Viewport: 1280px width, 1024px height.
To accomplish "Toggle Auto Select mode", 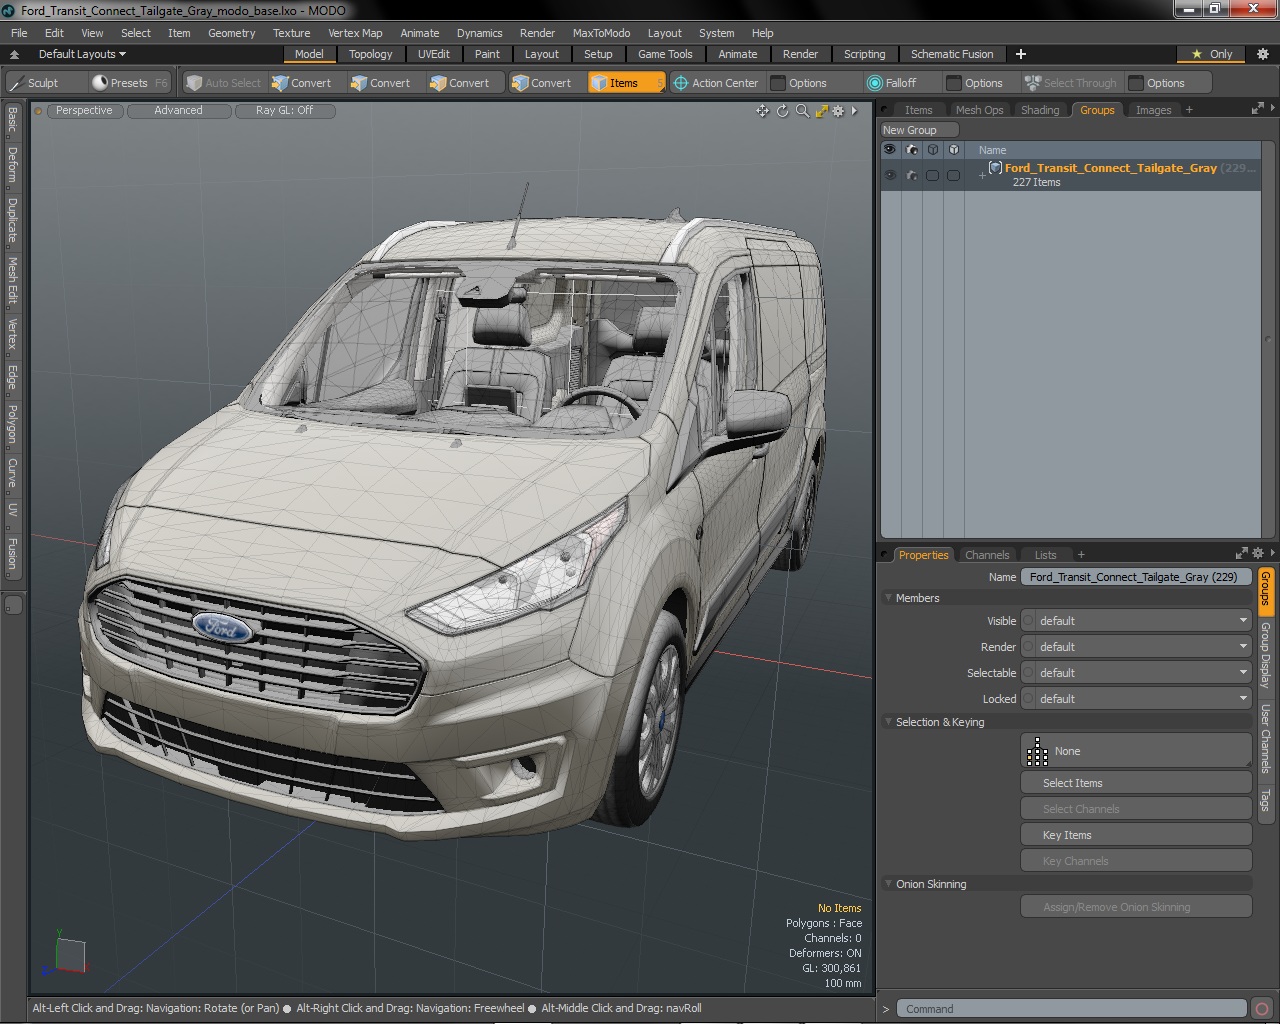I will 223,83.
